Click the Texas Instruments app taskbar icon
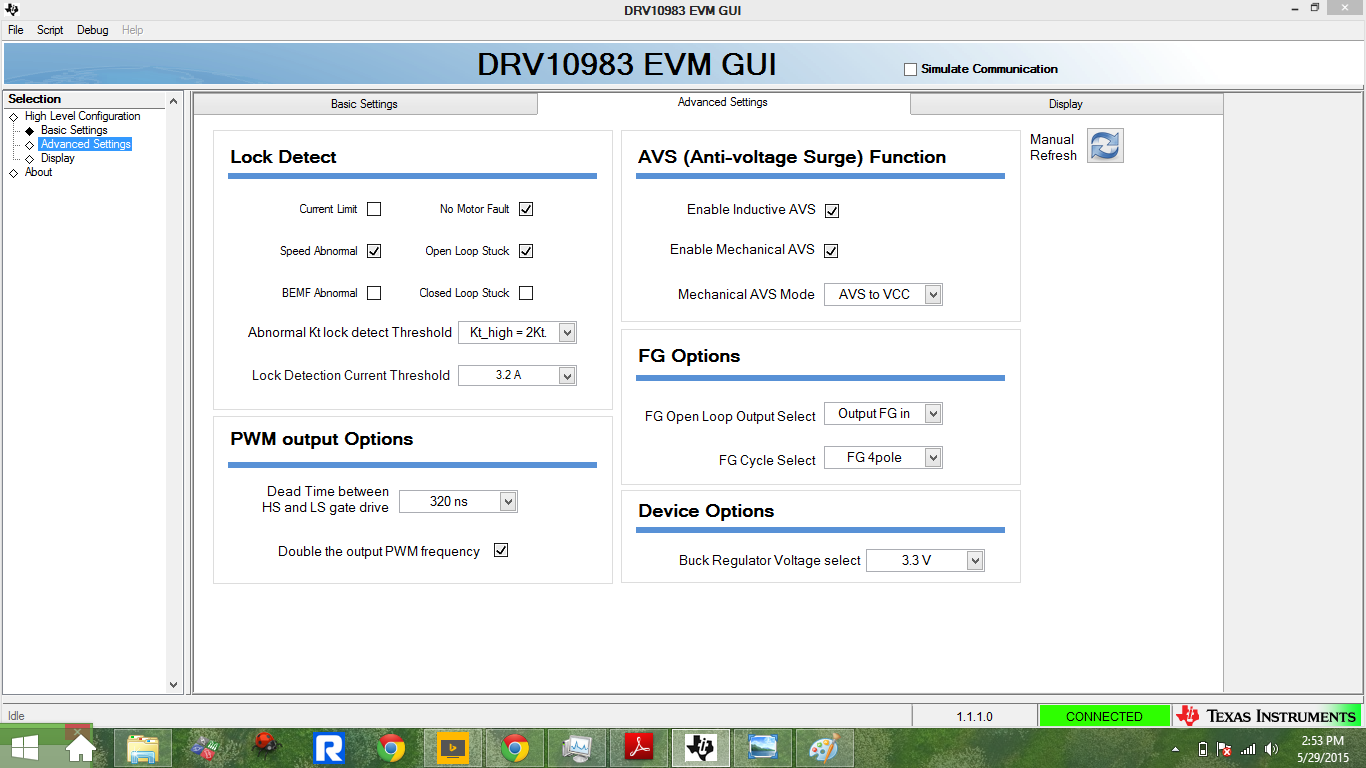 point(701,748)
